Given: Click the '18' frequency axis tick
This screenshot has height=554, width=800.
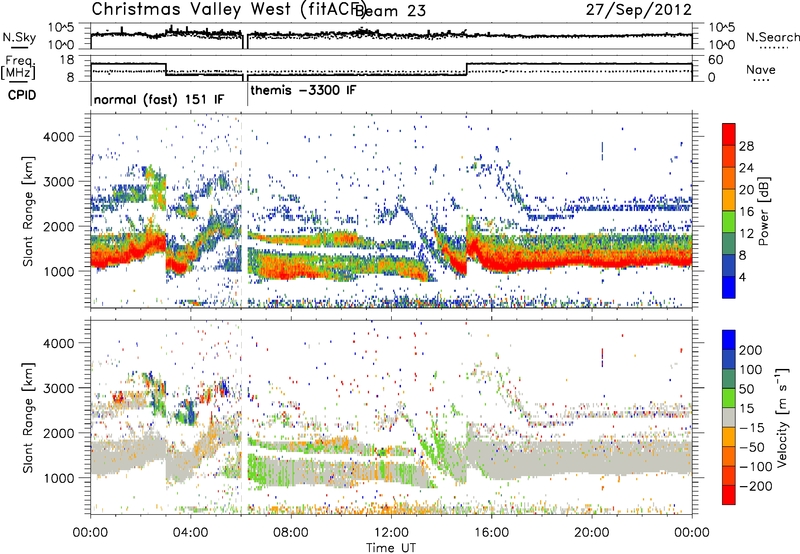Looking at the screenshot, I should [x=66, y=60].
